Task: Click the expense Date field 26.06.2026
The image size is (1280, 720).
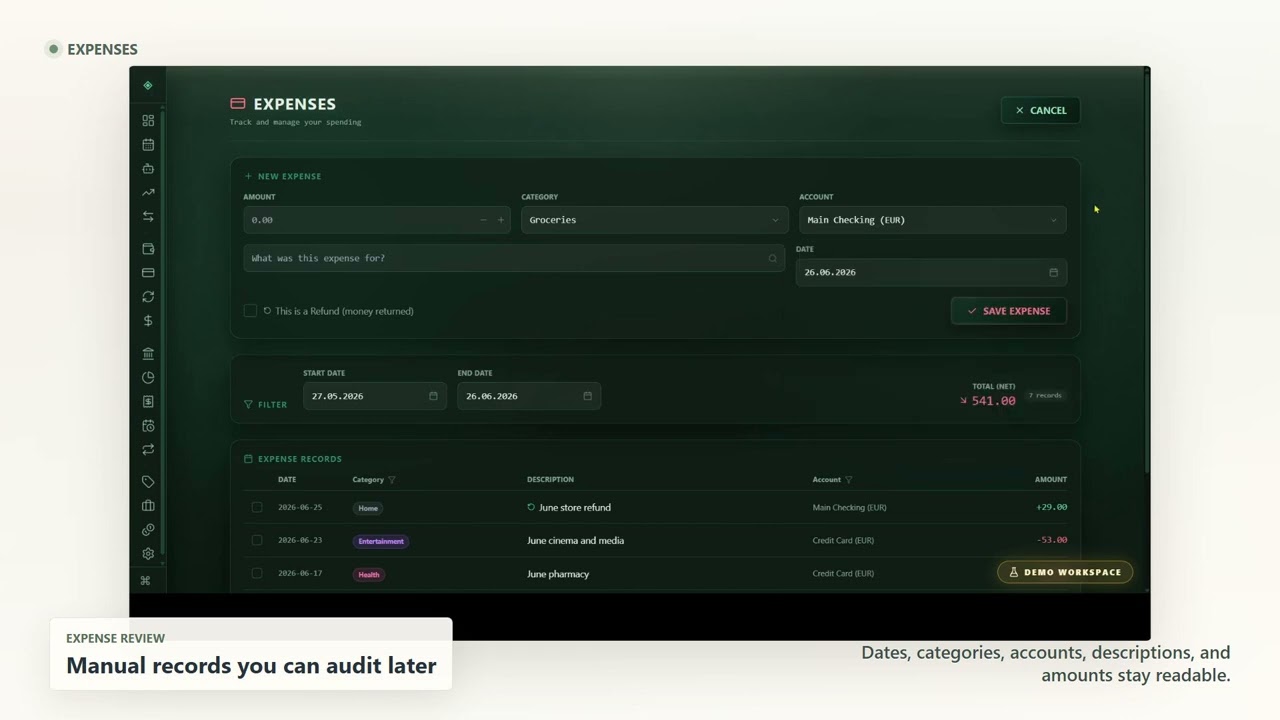Action: 931,272
